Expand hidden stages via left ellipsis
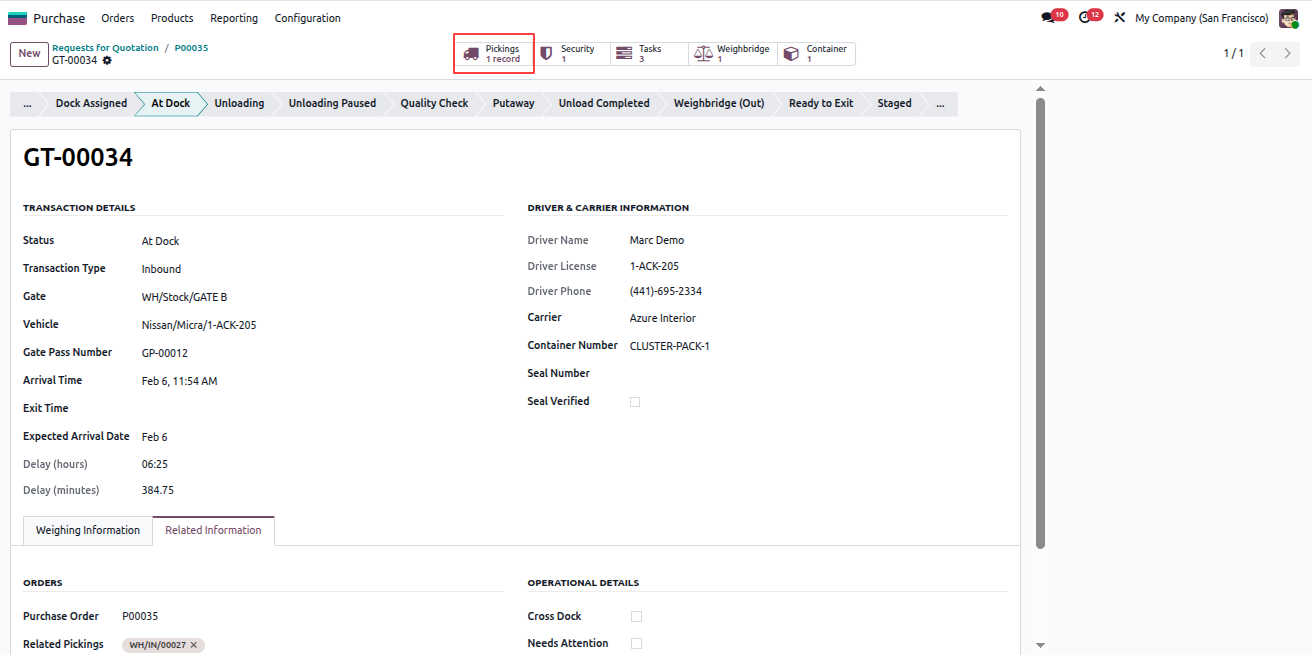This screenshot has width=1312, height=655. pos(26,104)
